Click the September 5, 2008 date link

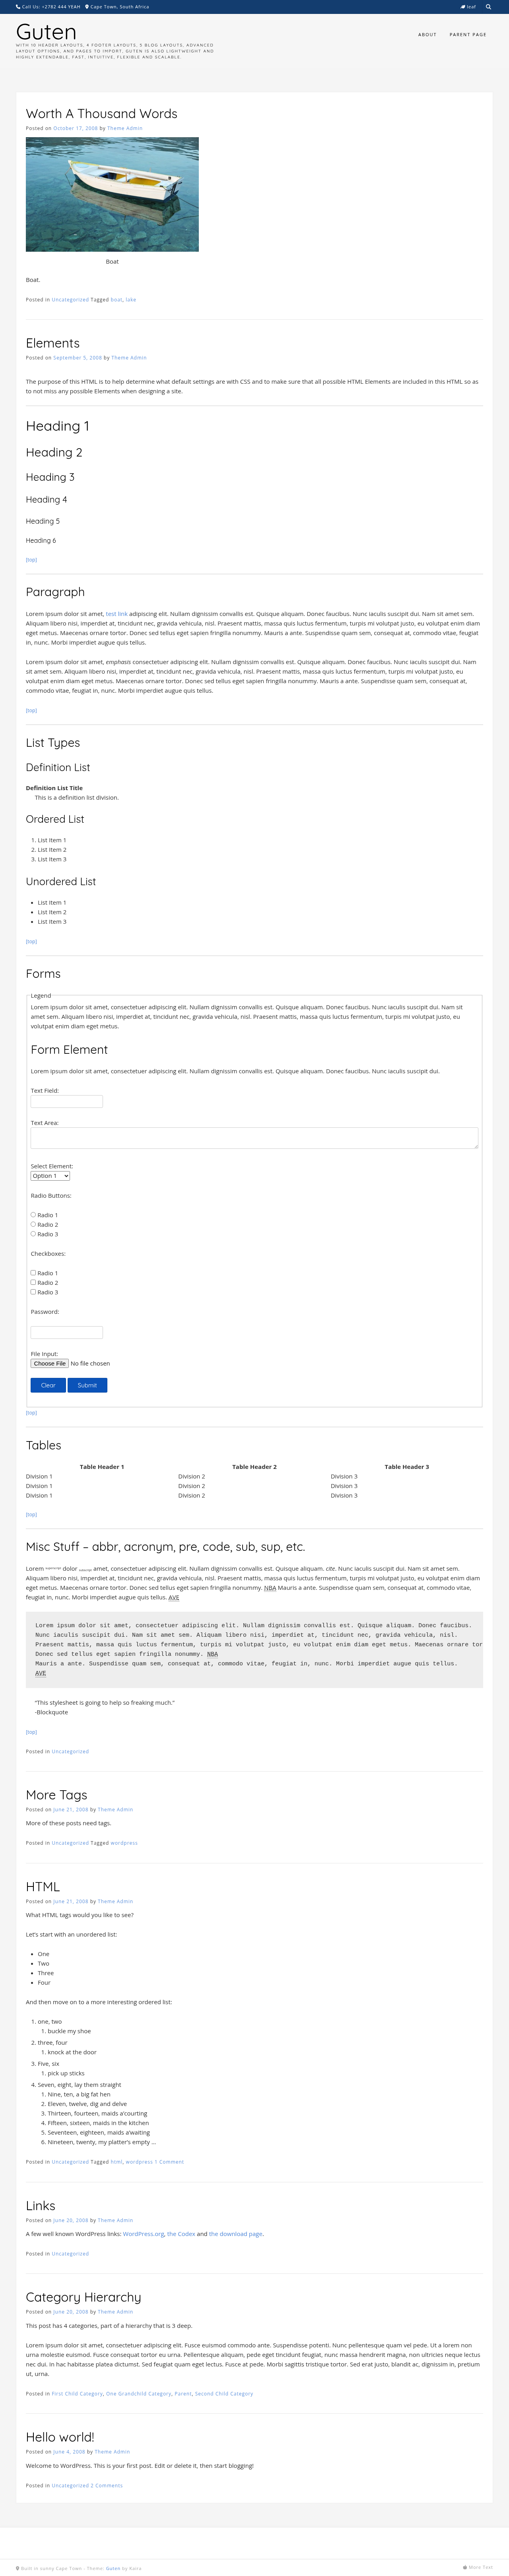click(78, 357)
